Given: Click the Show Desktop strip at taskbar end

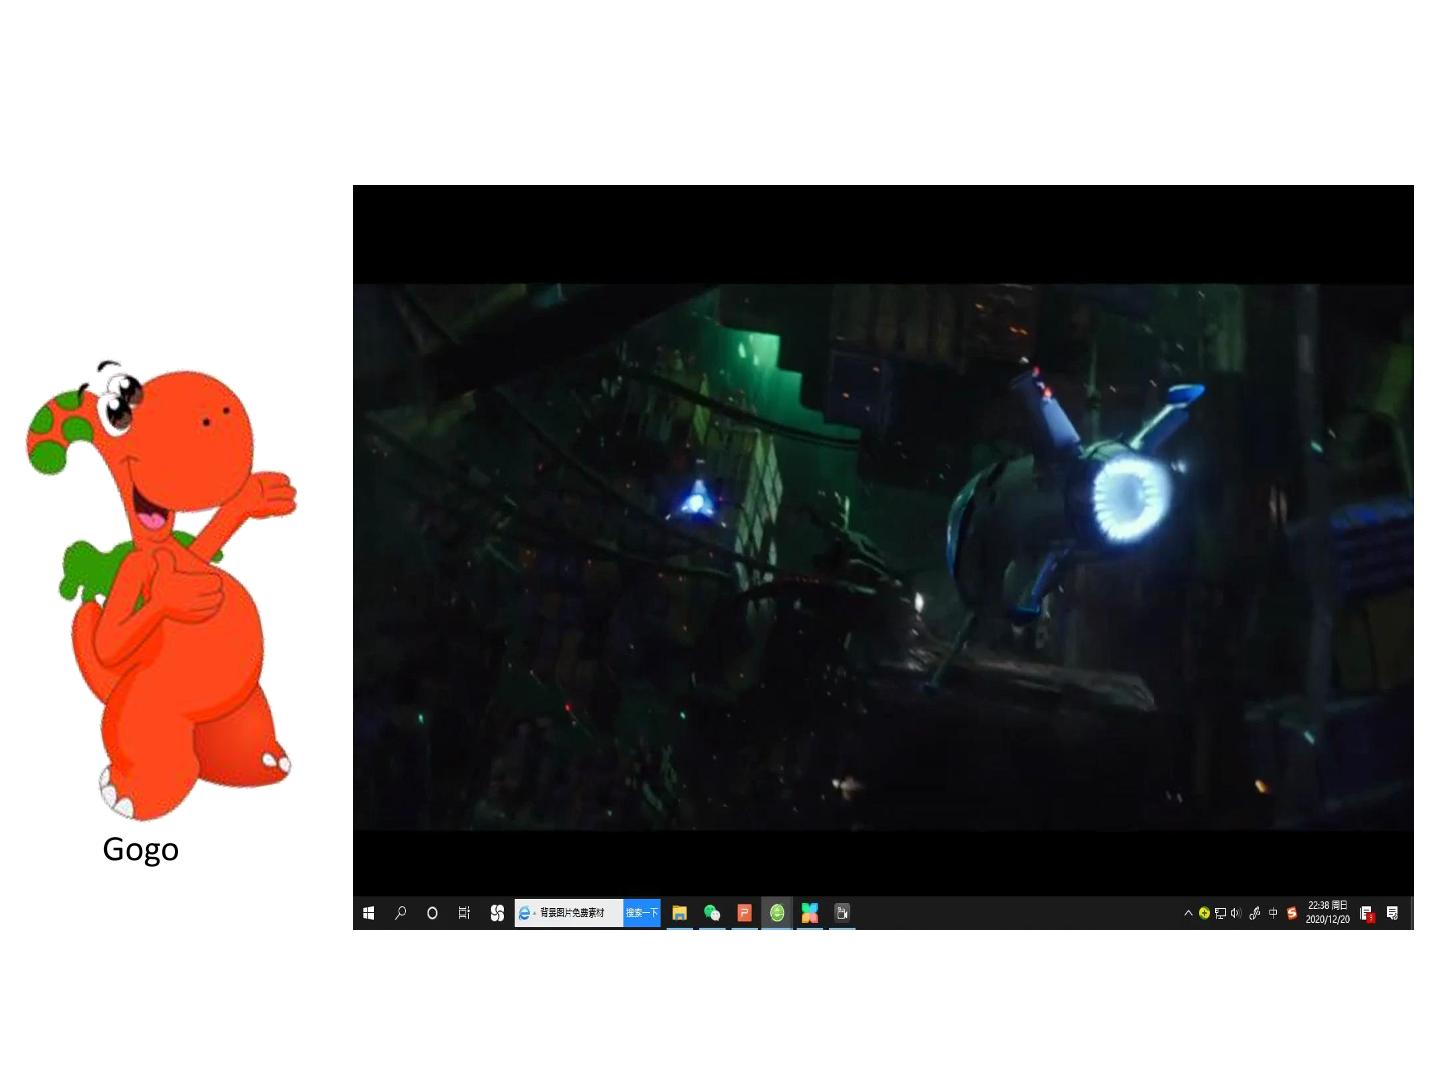Looking at the screenshot, I should tap(1411, 913).
